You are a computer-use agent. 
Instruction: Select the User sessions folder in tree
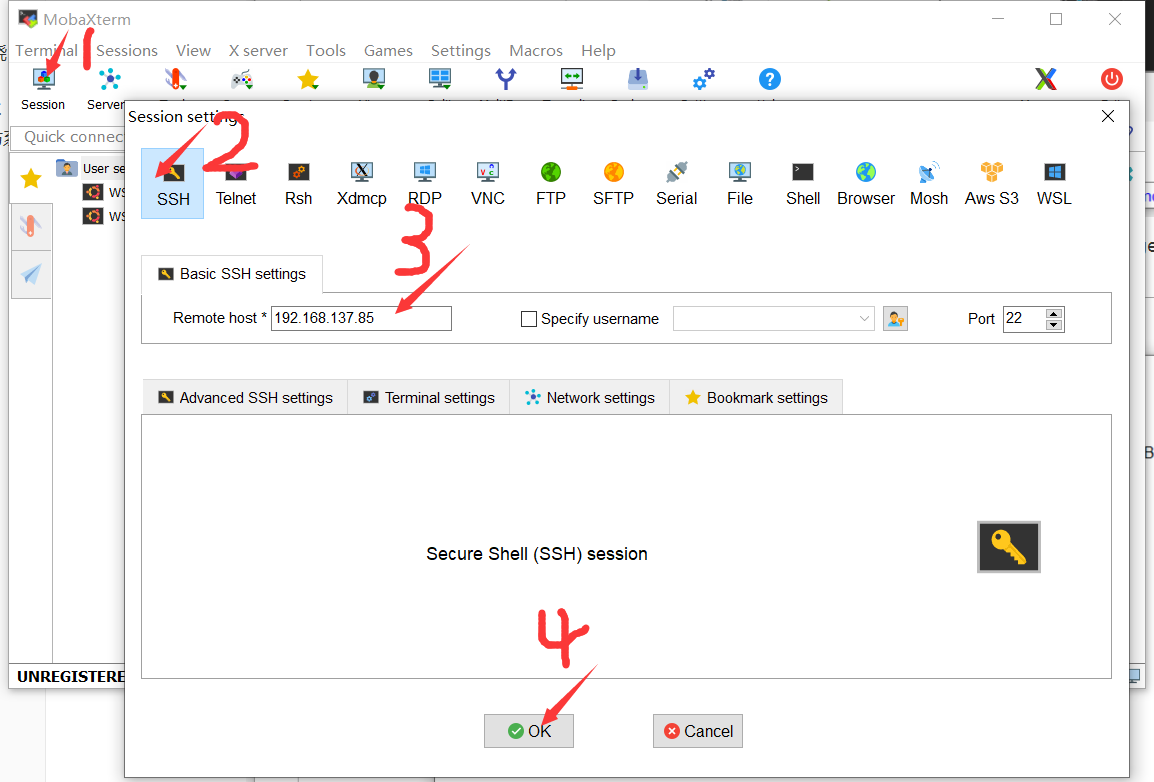click(x=91, y=168)
